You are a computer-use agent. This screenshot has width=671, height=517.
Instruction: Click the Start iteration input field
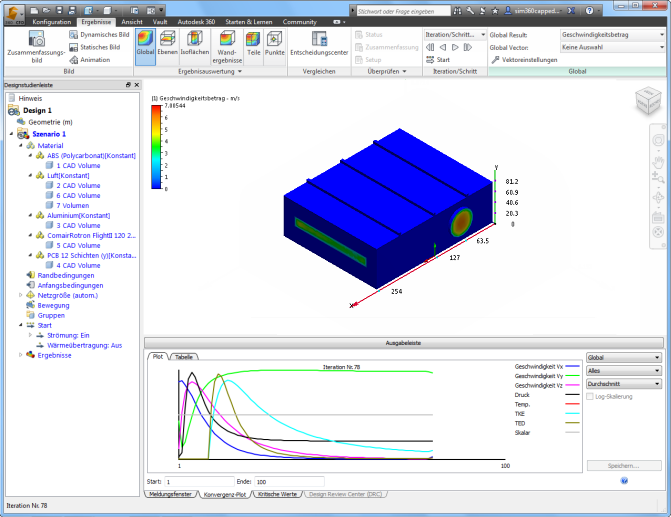point(199,481)
